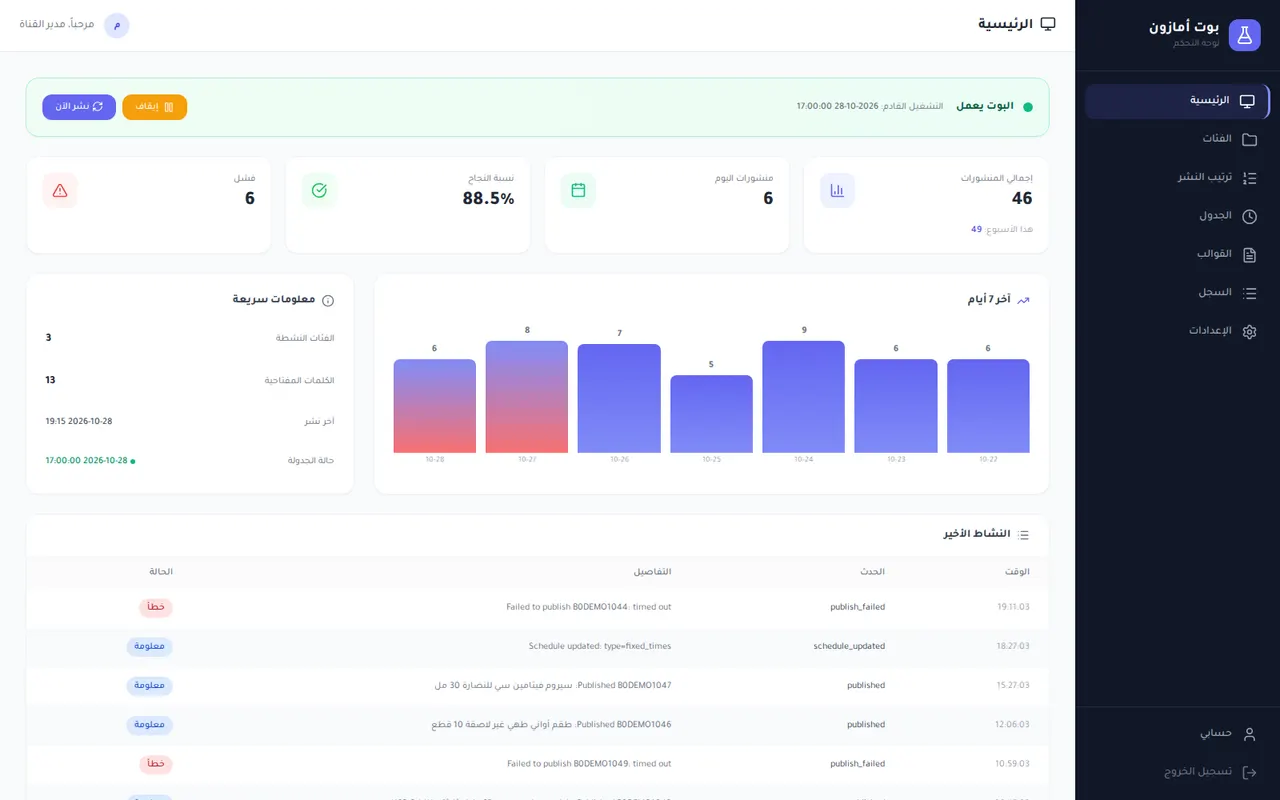Open الفئات via its folder icon in sidebar
The image size is (1280, 800).
click(1249, 139)
